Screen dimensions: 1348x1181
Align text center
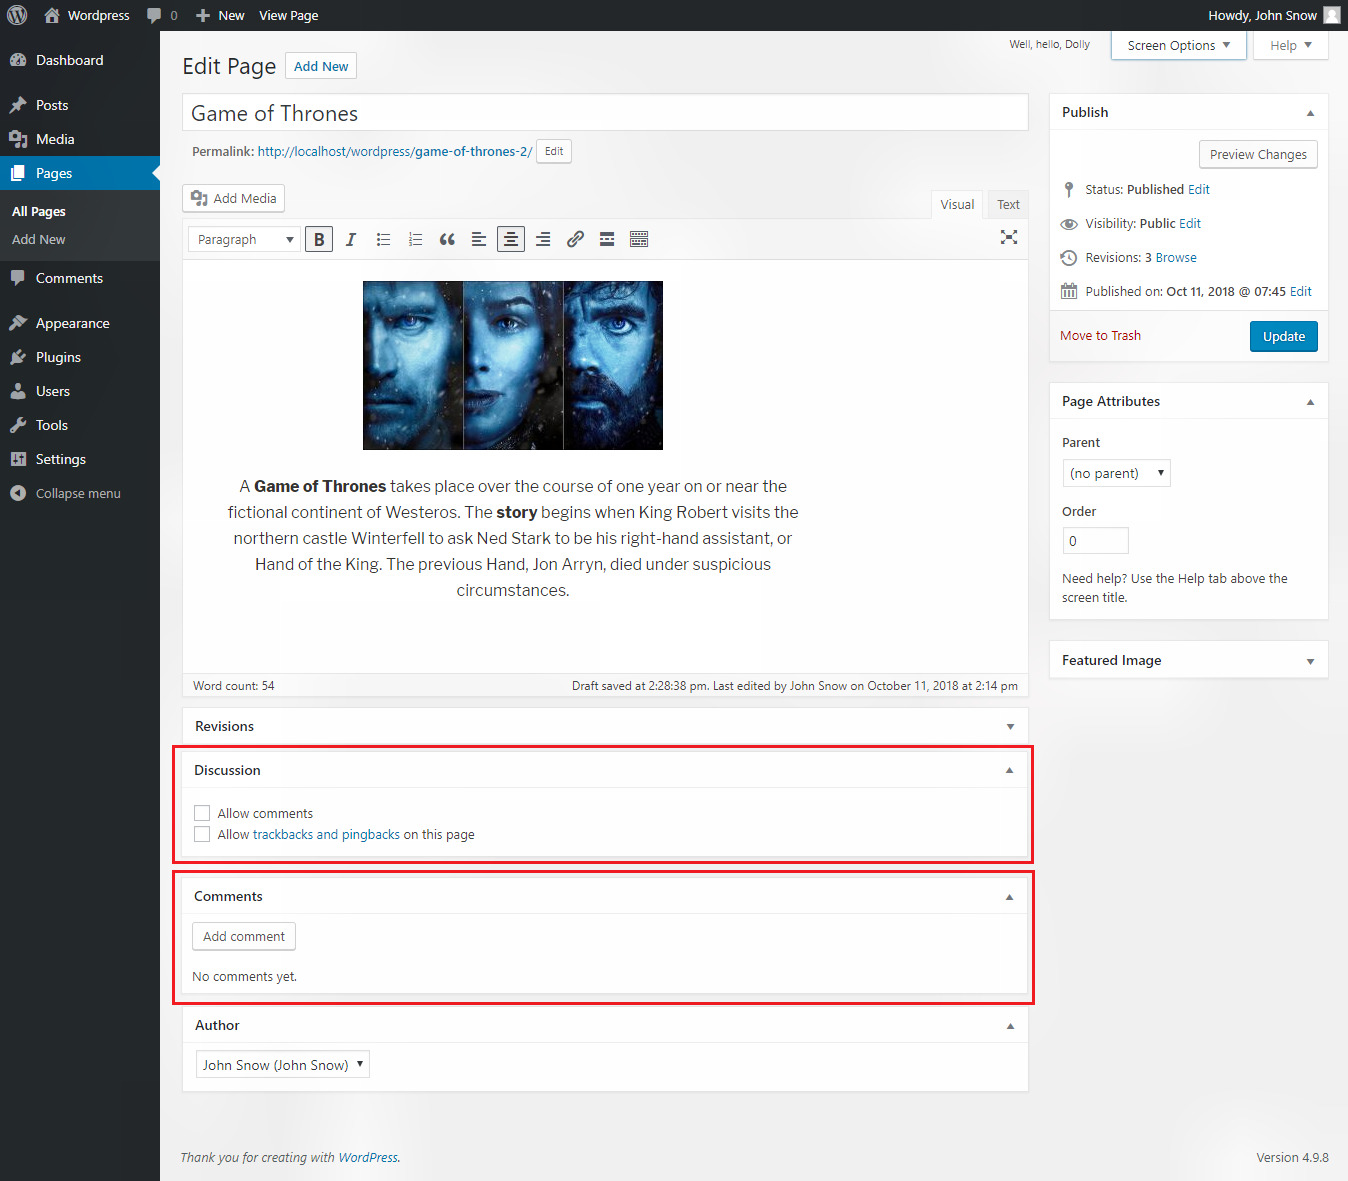511,239
